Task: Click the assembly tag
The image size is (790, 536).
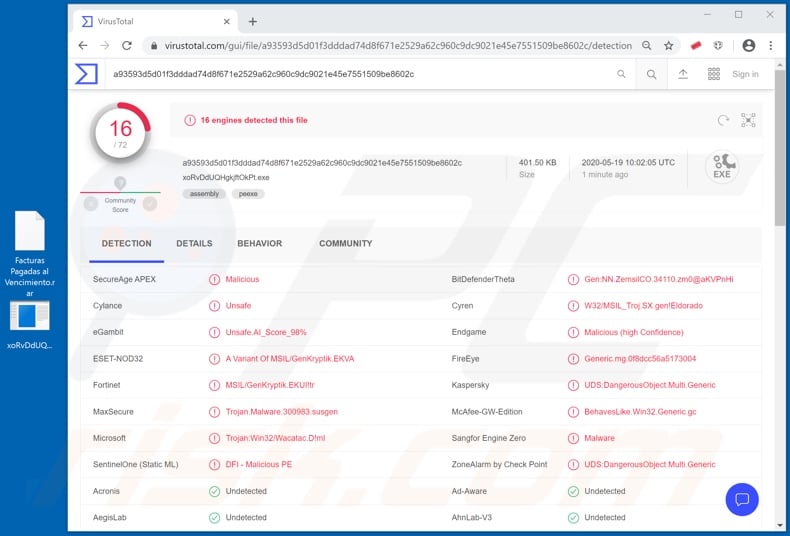Action: [204, 194]
